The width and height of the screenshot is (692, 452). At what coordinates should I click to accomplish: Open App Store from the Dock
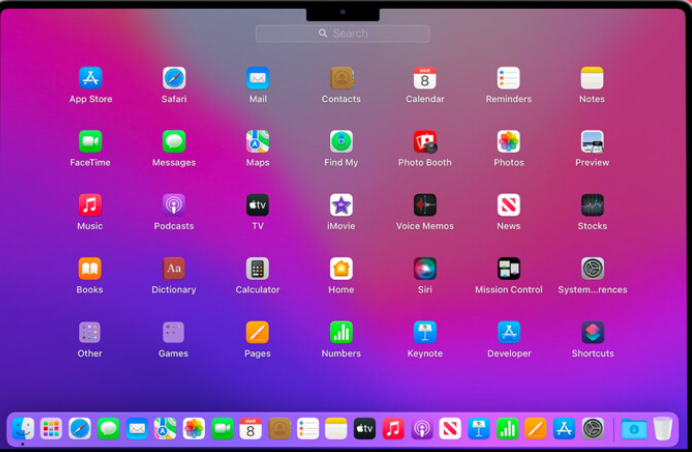(x=564, y=429)
